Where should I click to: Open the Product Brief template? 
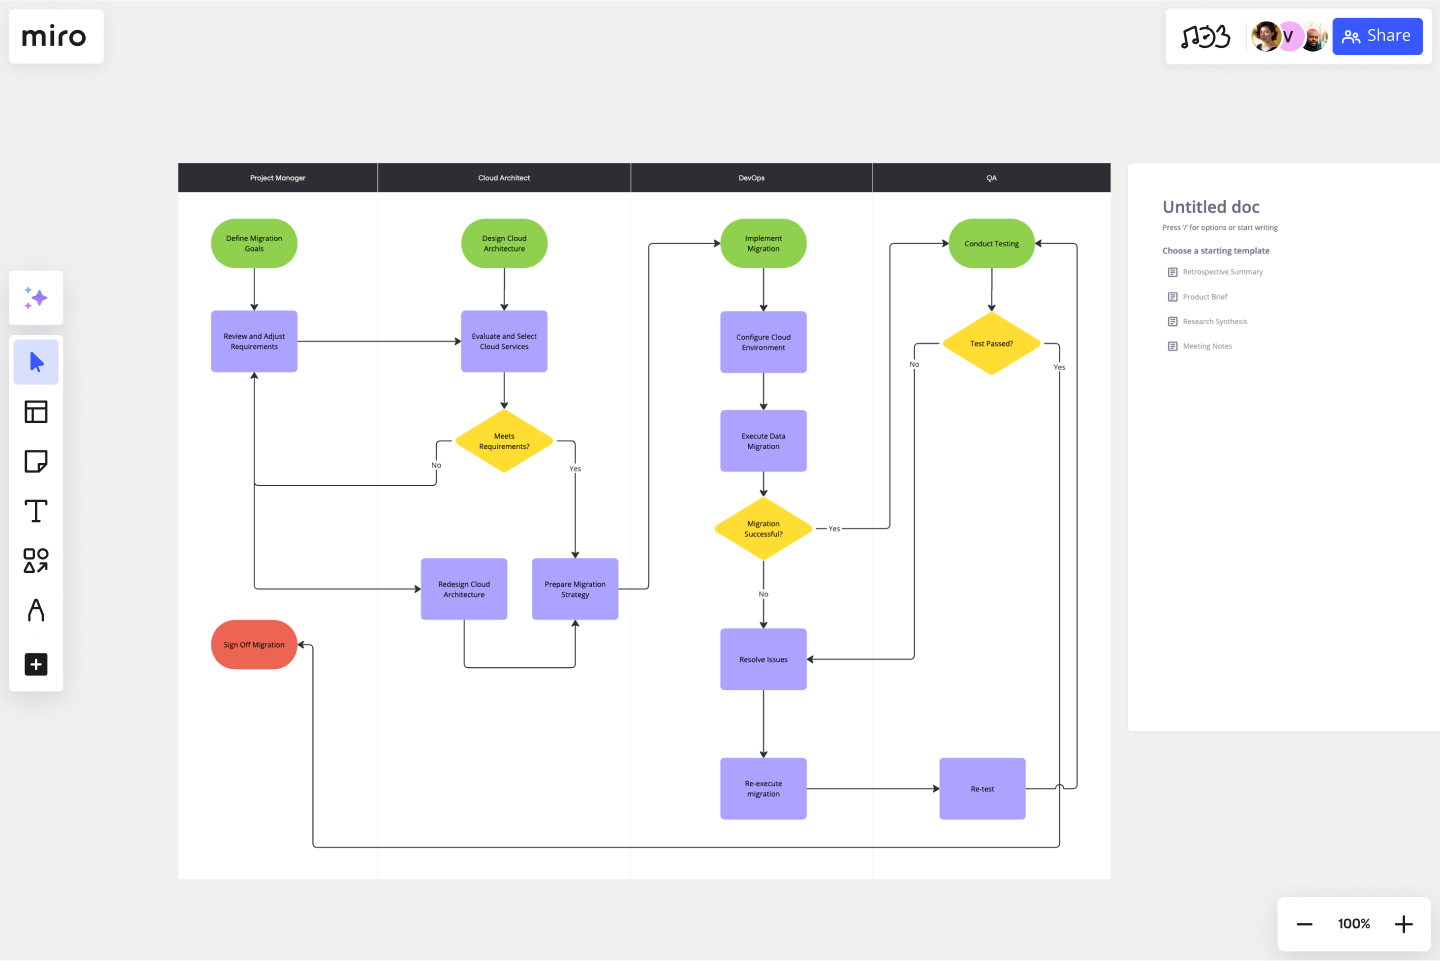[x=1204, y=296]
